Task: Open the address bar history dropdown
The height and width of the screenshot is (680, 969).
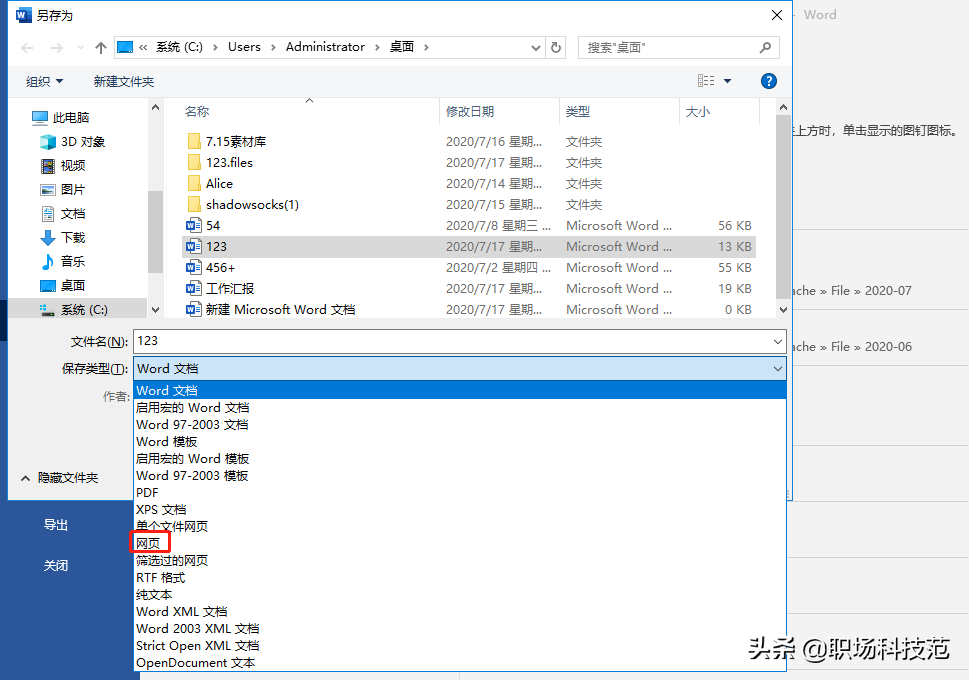Action: click(x=535, y=48)
